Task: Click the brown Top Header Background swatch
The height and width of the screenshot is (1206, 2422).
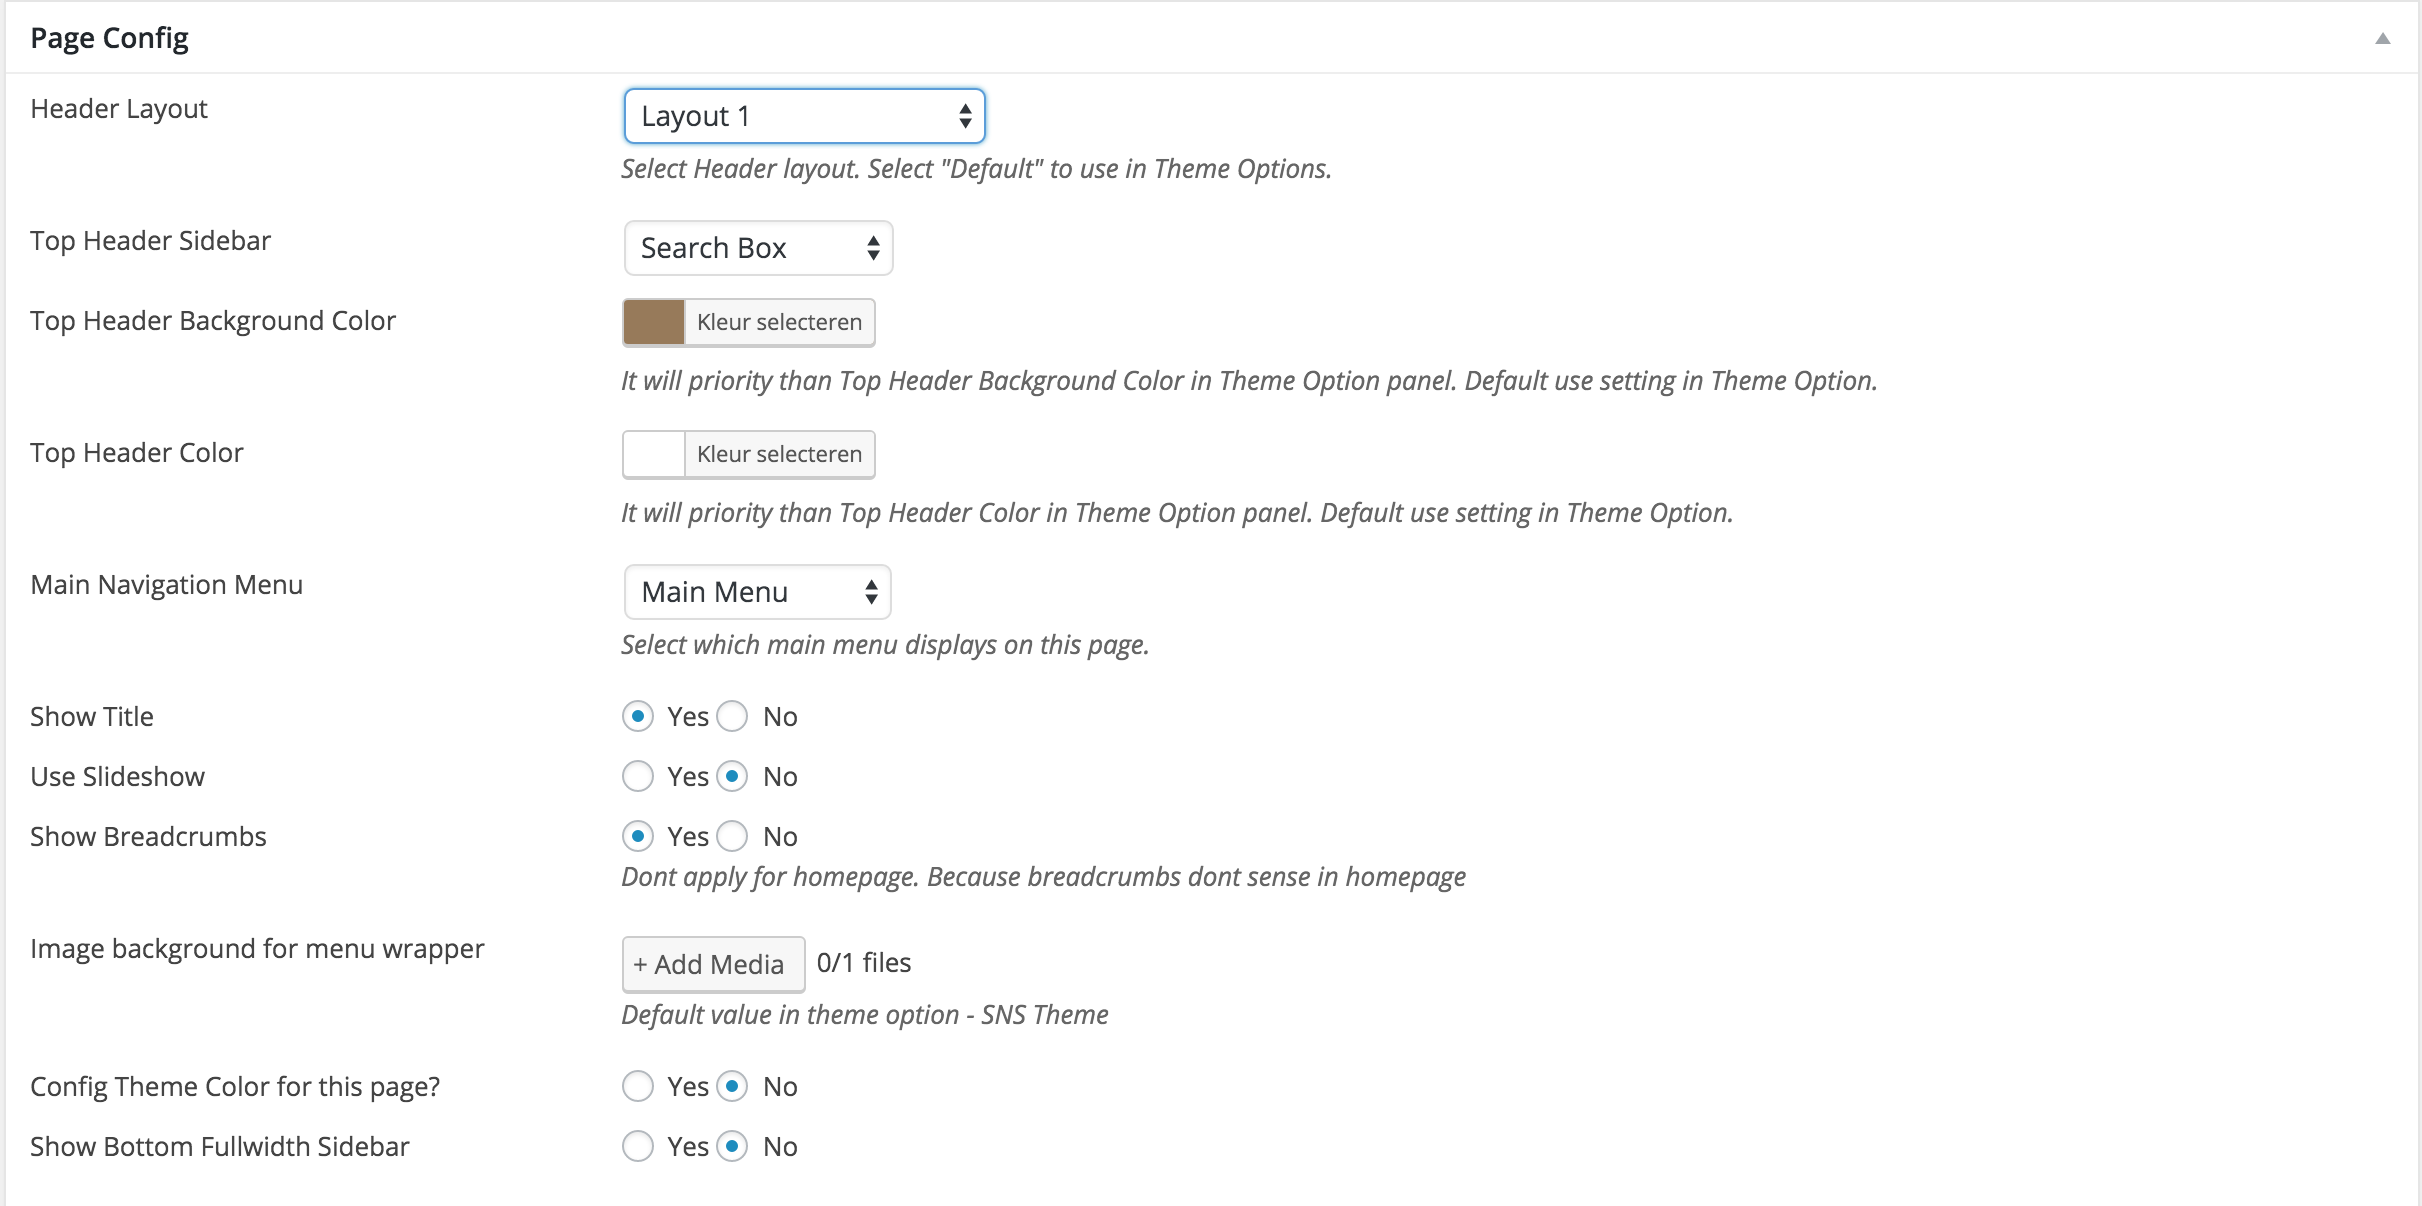Action: pyautogui.click(x=654, y=322)
